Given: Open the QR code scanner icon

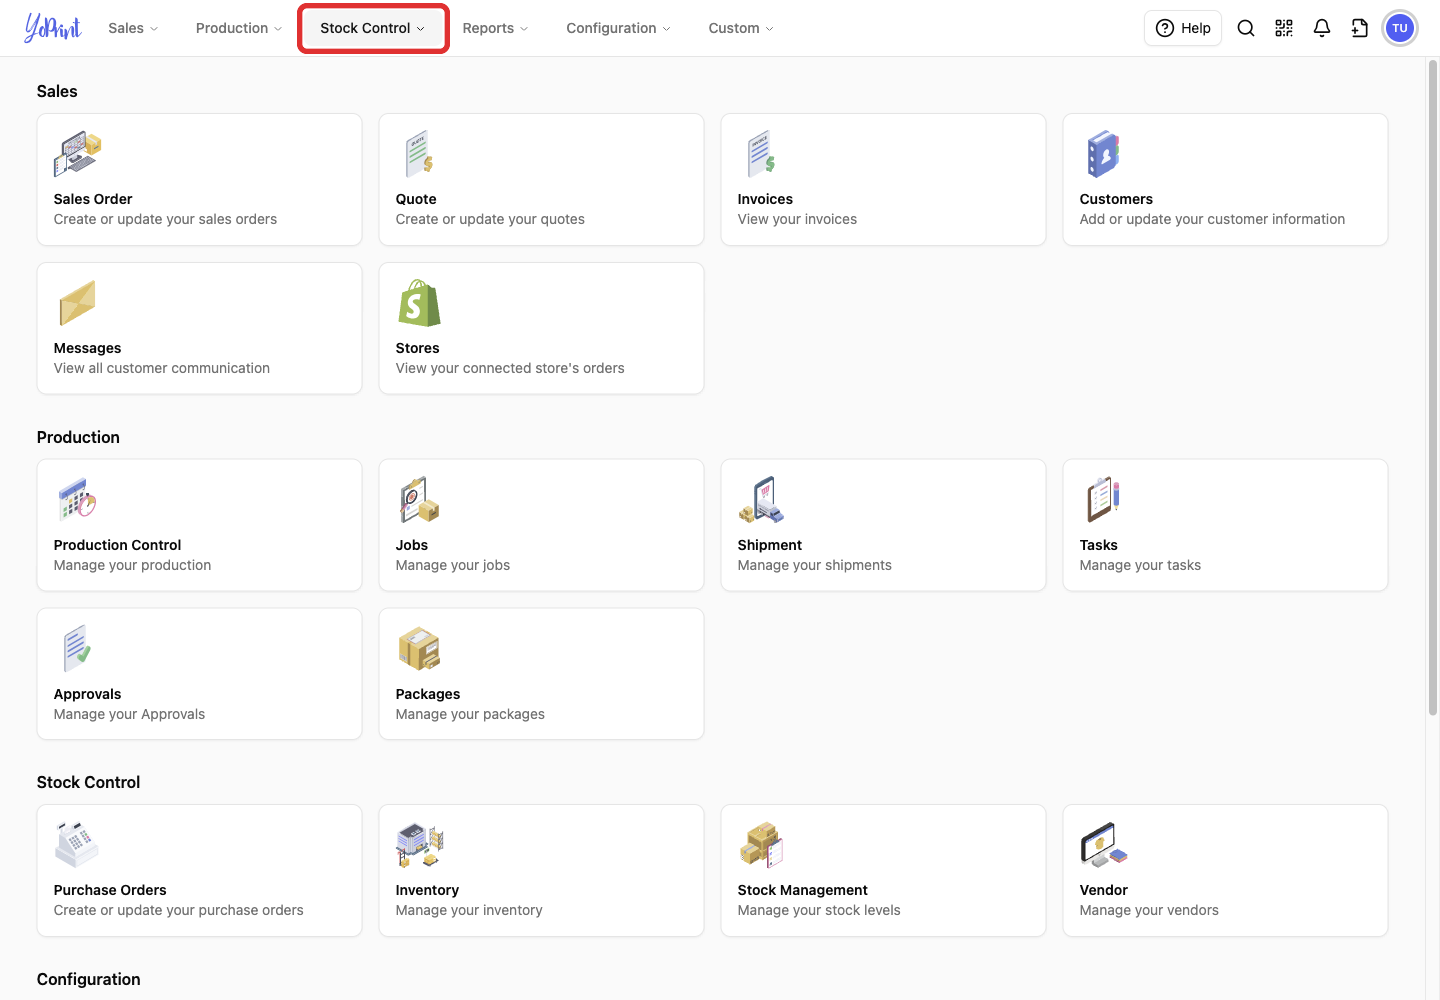Looking at the screenshot, I should (x=1284, y=28).
